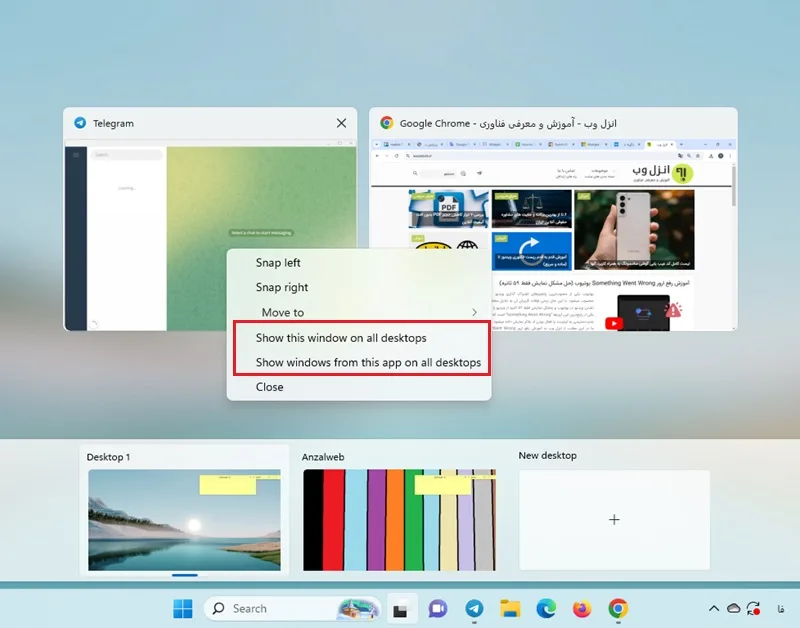The width and height of the screenshot is (800, 628).
Task: Click the search magnifier icon in taskbar
Action: point(218,608)
